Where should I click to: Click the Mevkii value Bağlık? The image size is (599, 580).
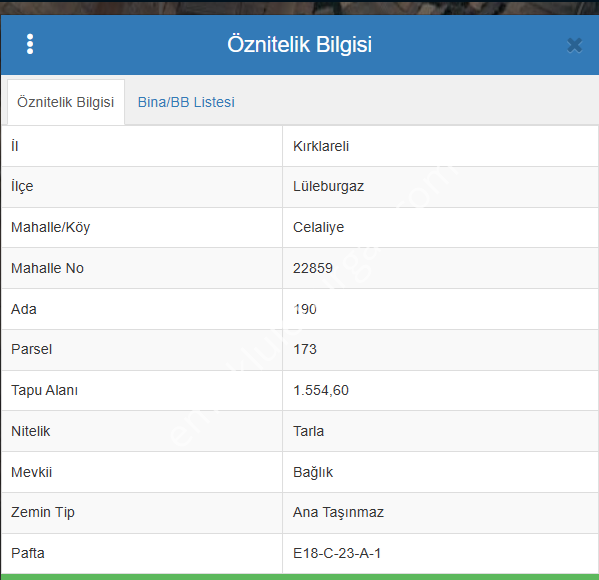tap(313, 472)
